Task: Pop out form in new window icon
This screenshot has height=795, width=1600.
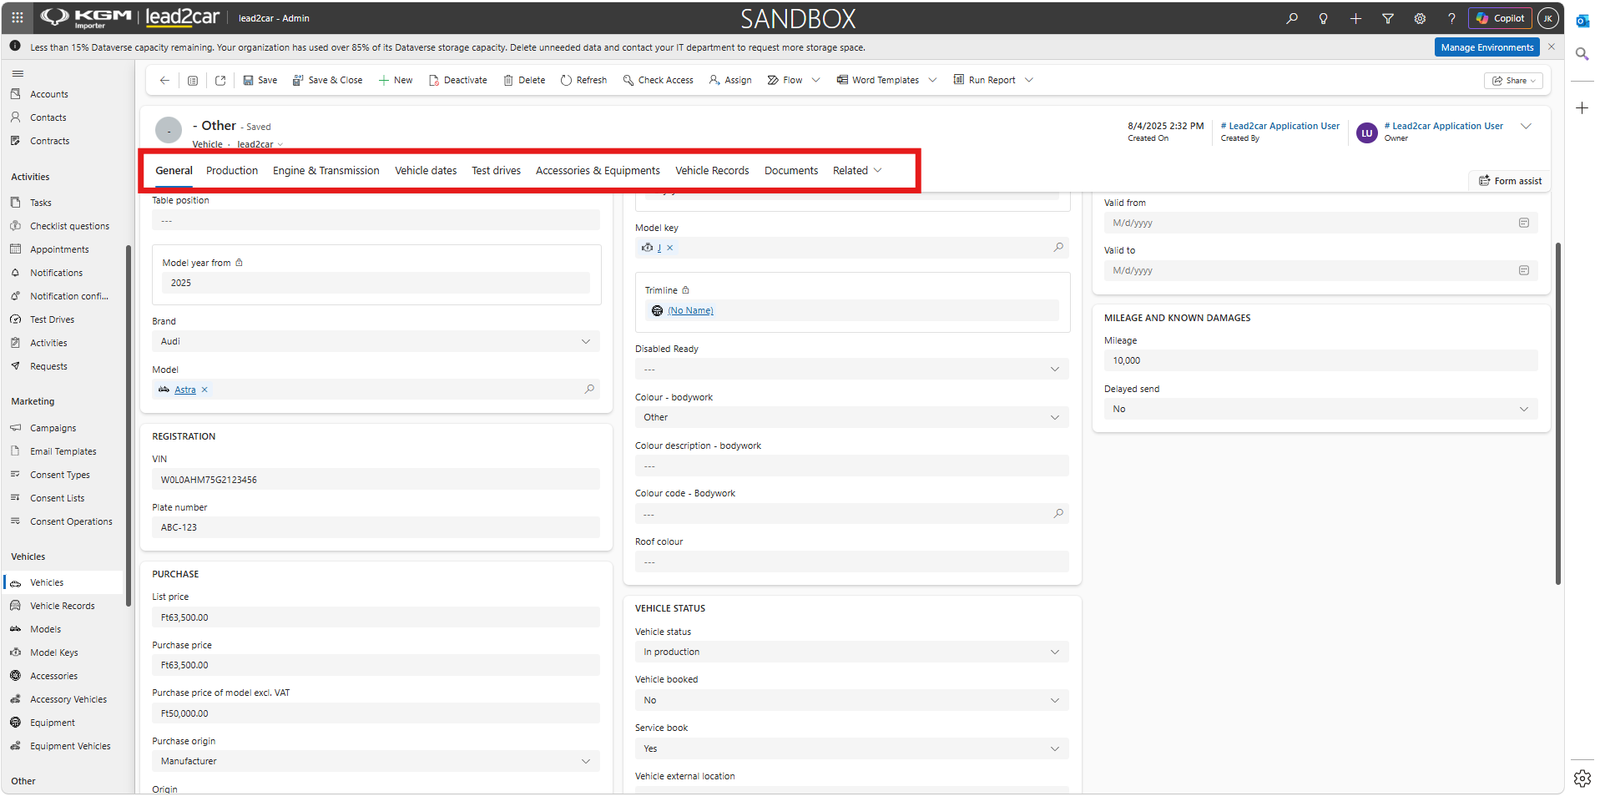Action: (220, 80)
